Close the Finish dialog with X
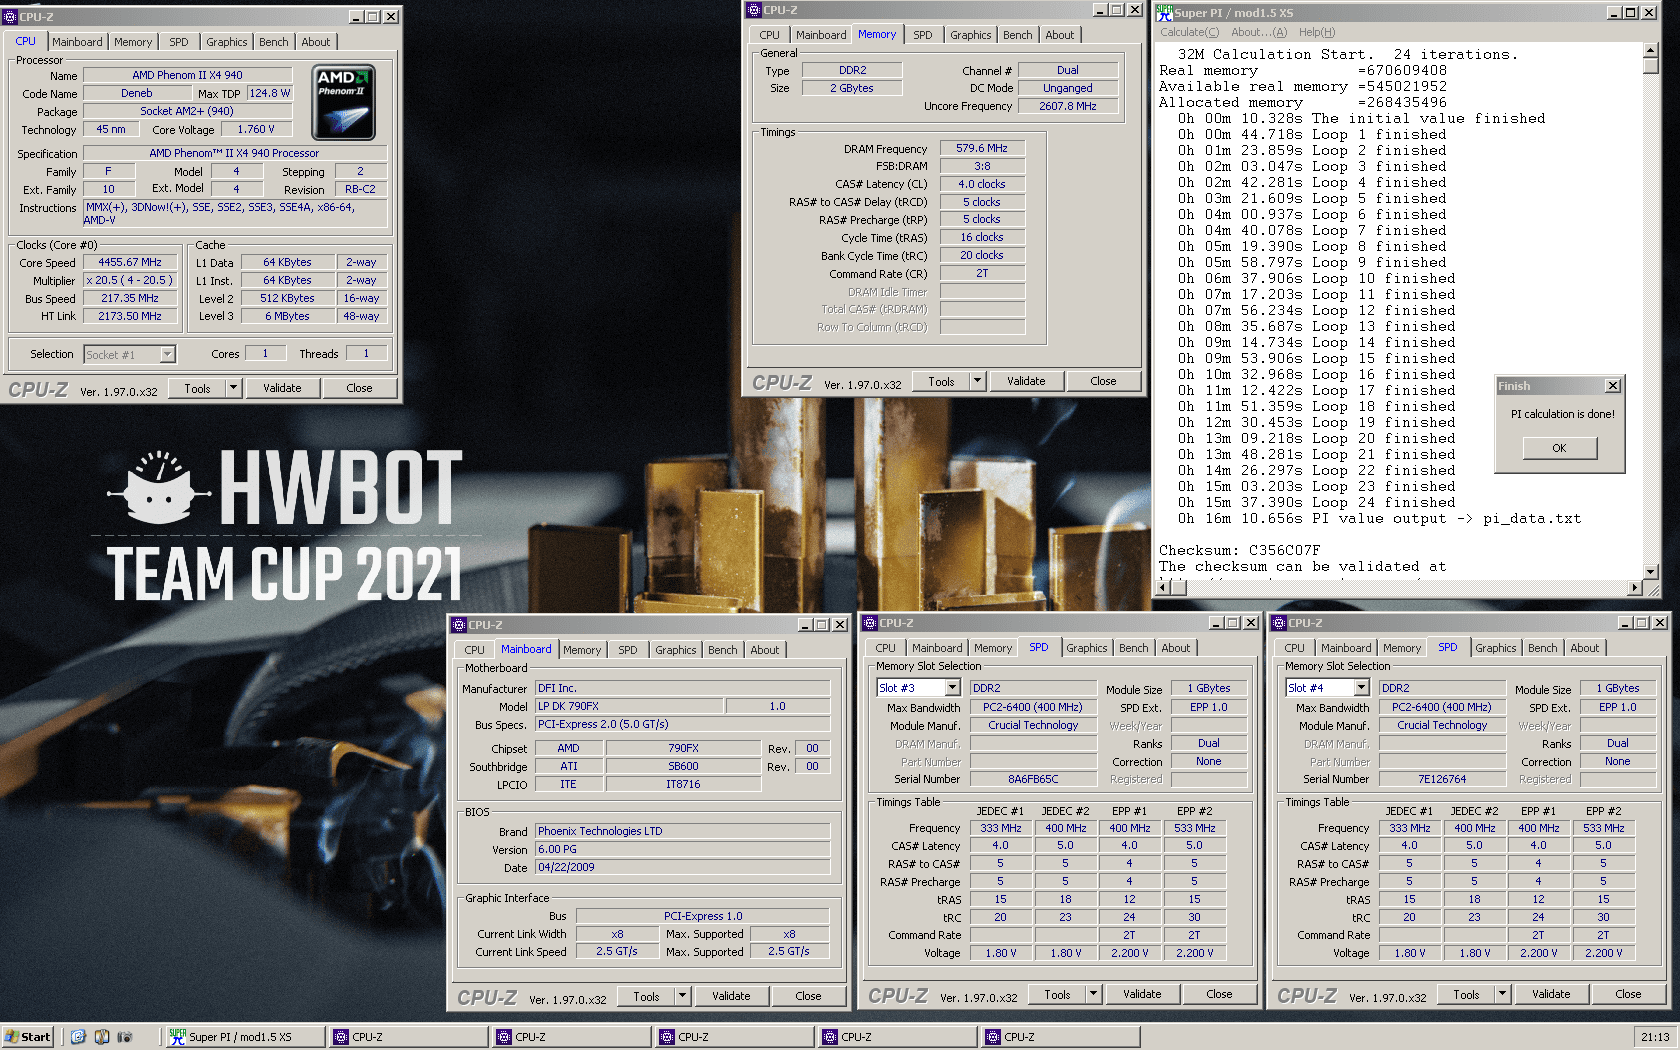 pyautogui.click(x=1612, y=386)
